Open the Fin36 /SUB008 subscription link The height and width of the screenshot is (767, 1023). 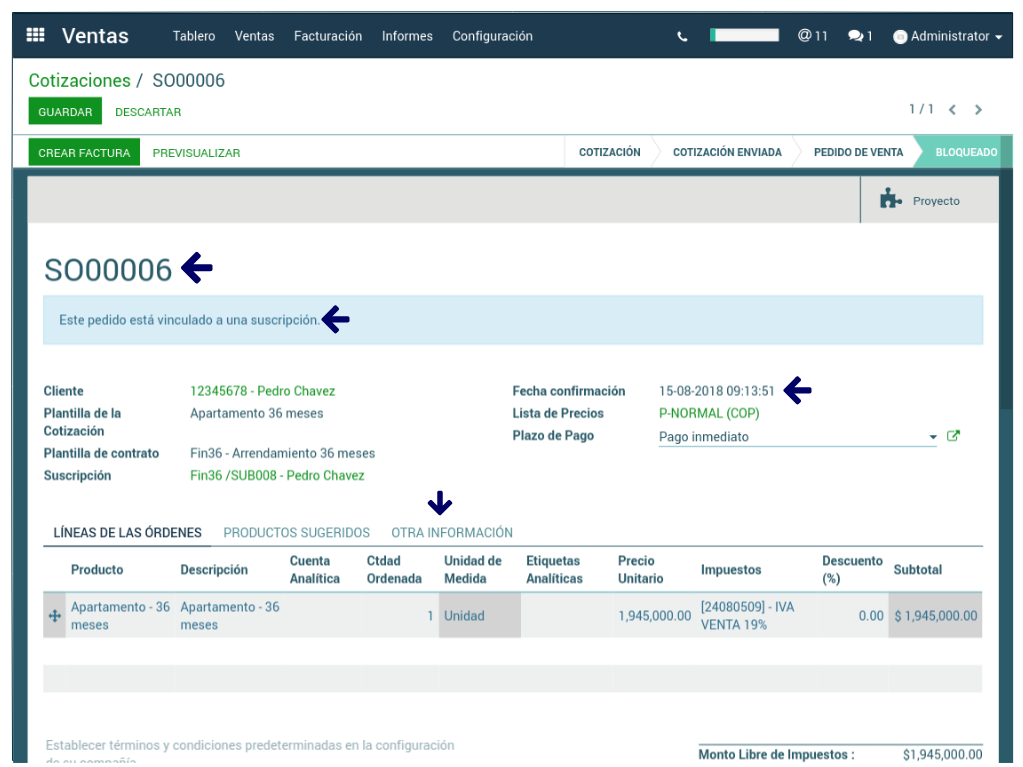277,476
